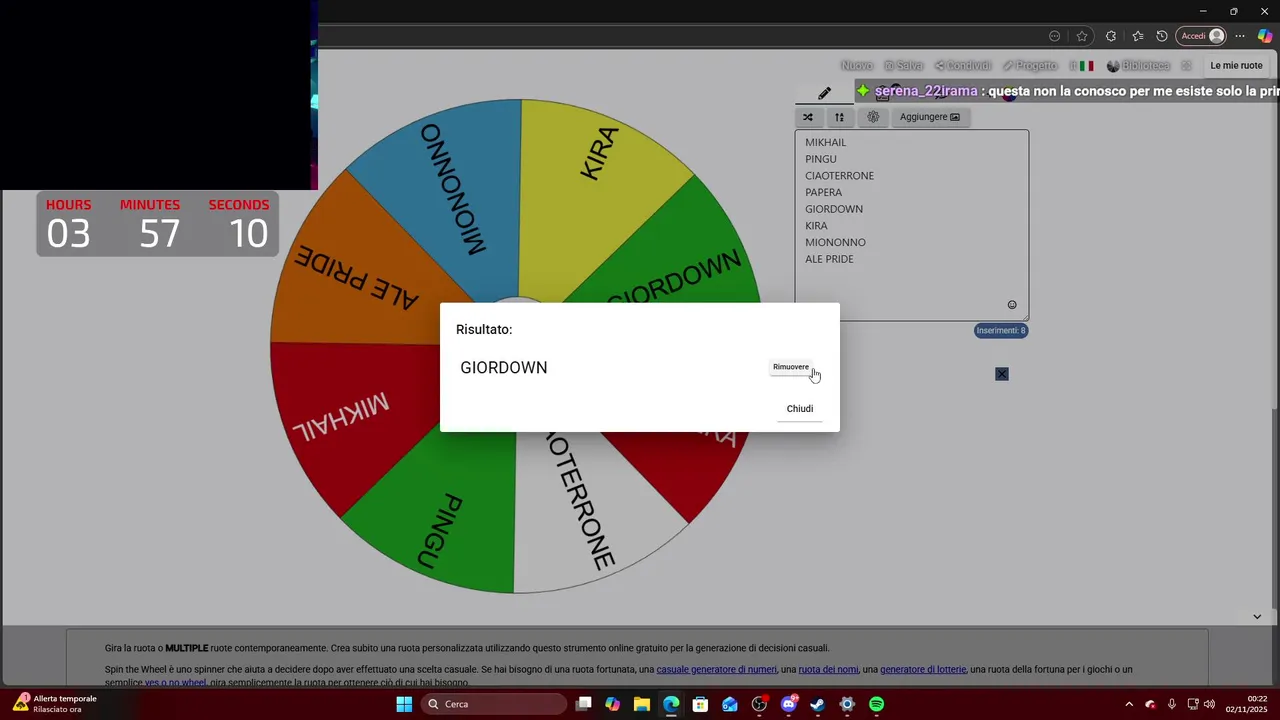This screenshot has height=720, width=1280.
Task: Open Le mie ruote menu
Action: pyautogui.click(x=1236, y=66)
